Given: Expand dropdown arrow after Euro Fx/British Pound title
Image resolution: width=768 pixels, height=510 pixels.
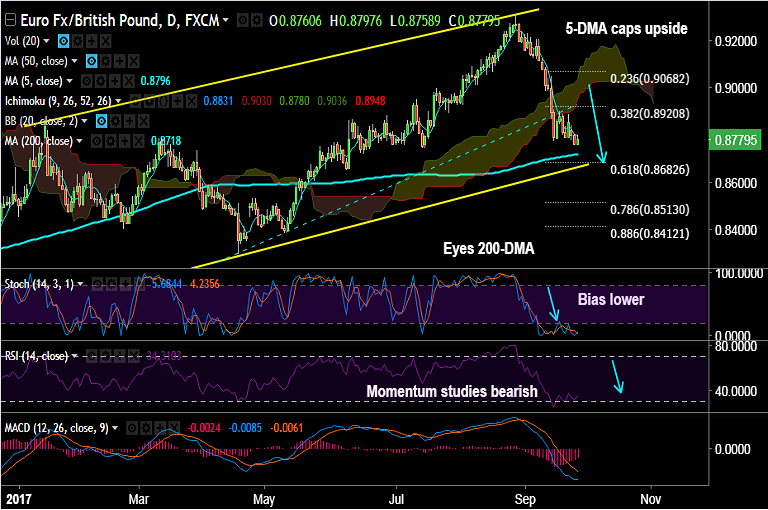Looking at the screenshot, I should [x=225, y=20].
